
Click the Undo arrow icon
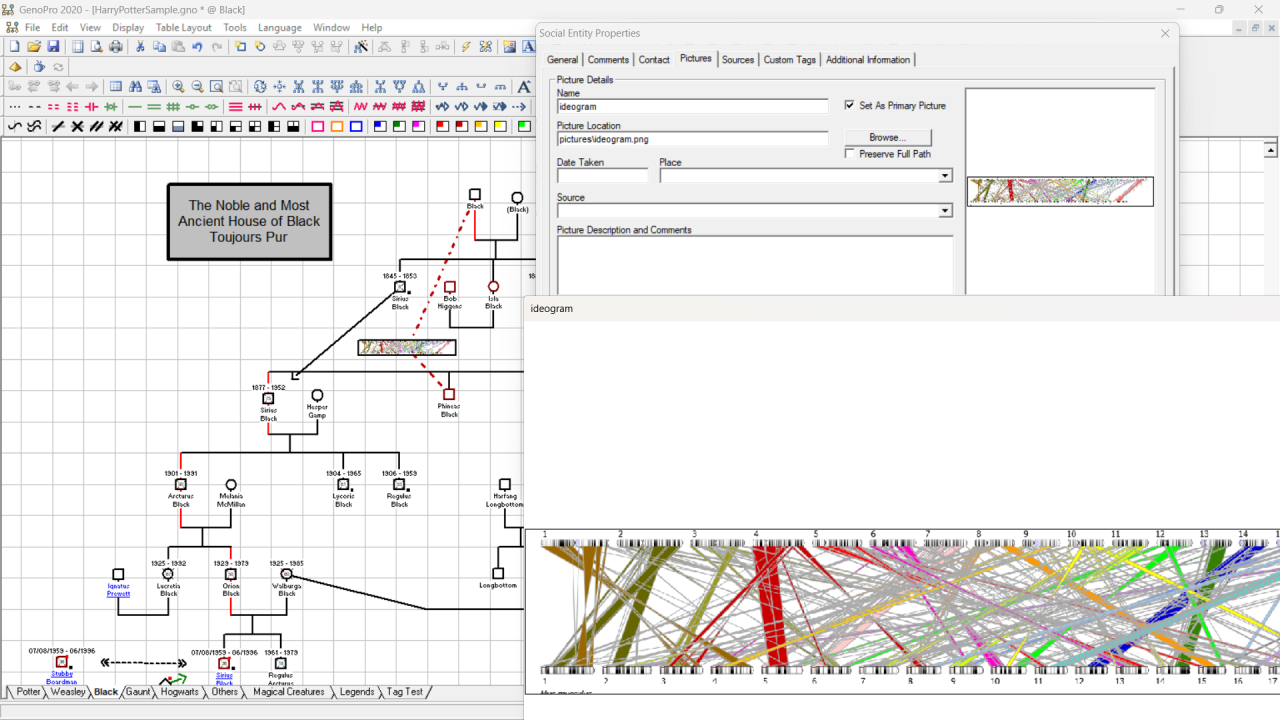click(x=197, y=47)
